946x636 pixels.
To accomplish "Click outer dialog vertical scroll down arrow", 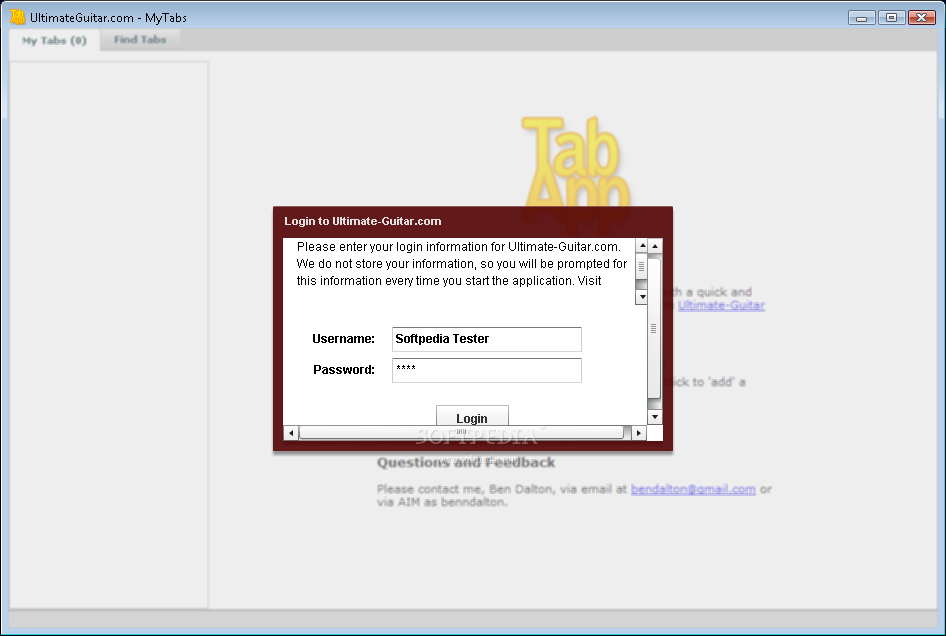I will [655, 417].
